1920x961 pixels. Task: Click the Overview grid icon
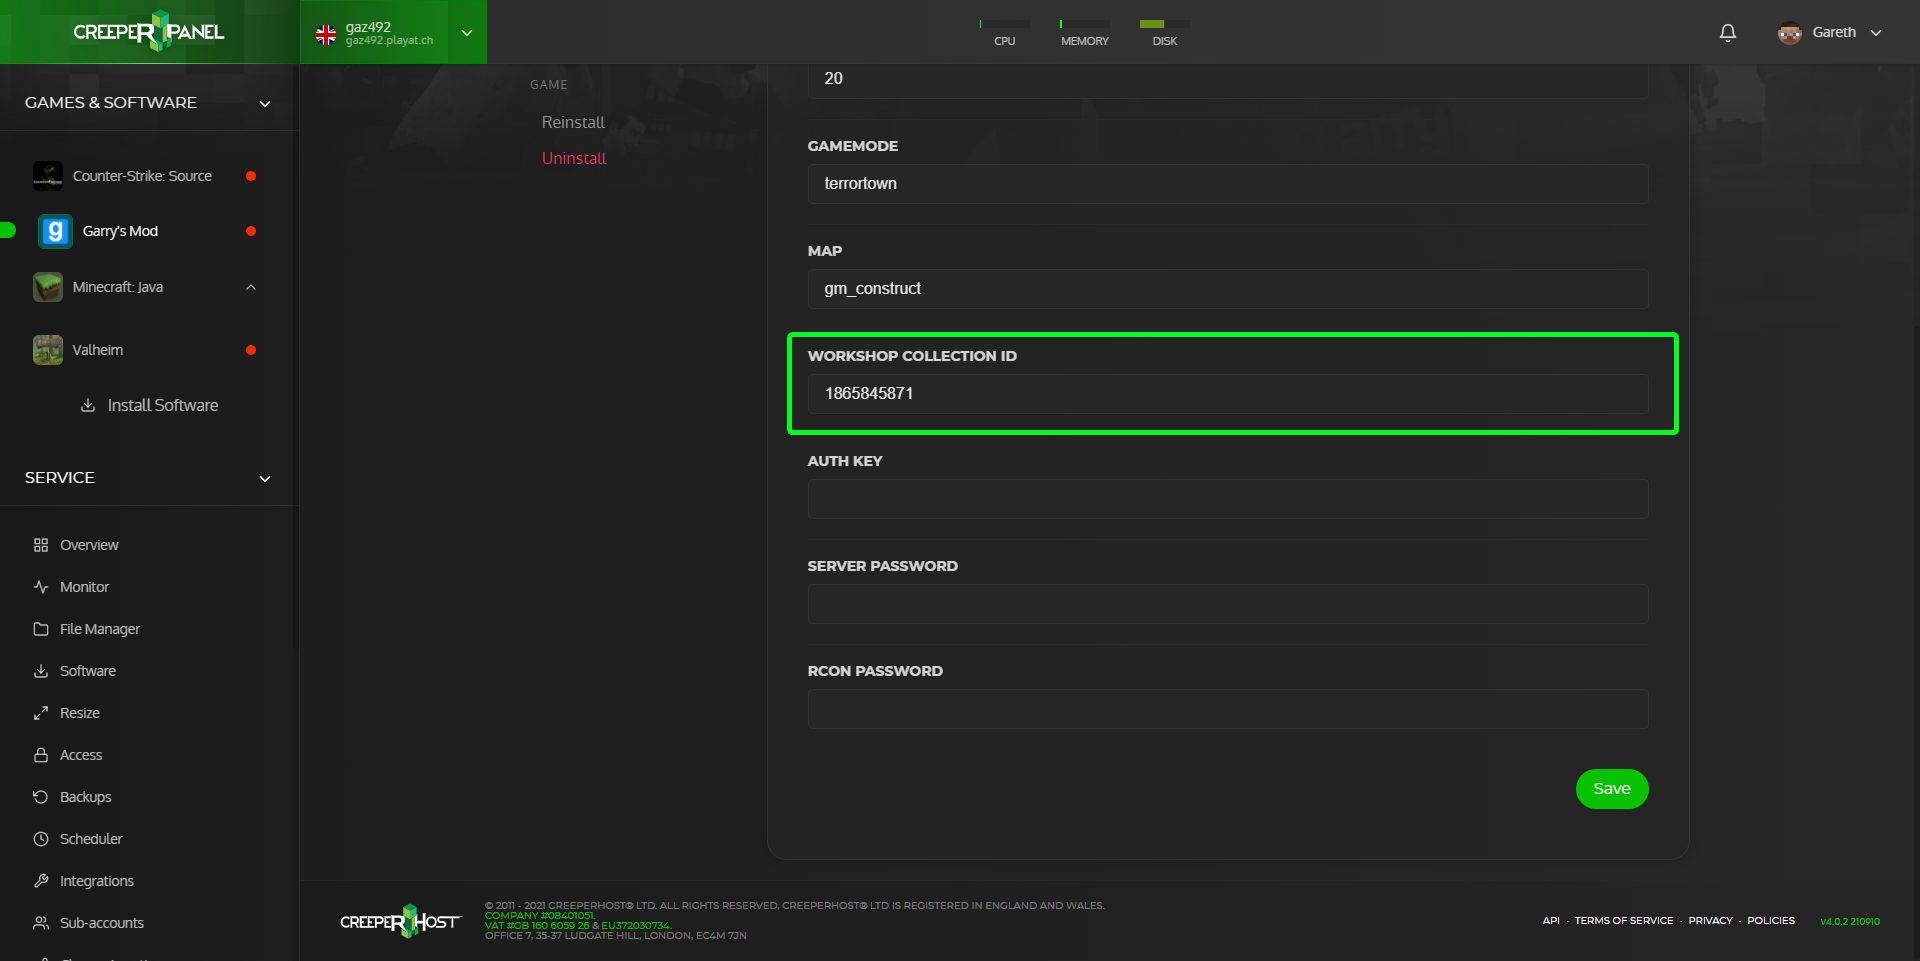point(41,545)
